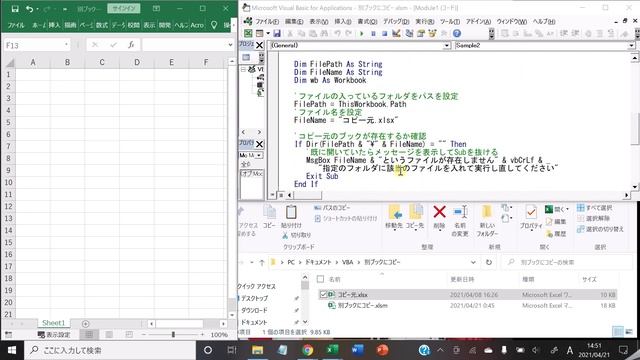Open the ファイル menu in VBA editor
This screenshot has width=640, height=360.
click(x=267, y=22)
